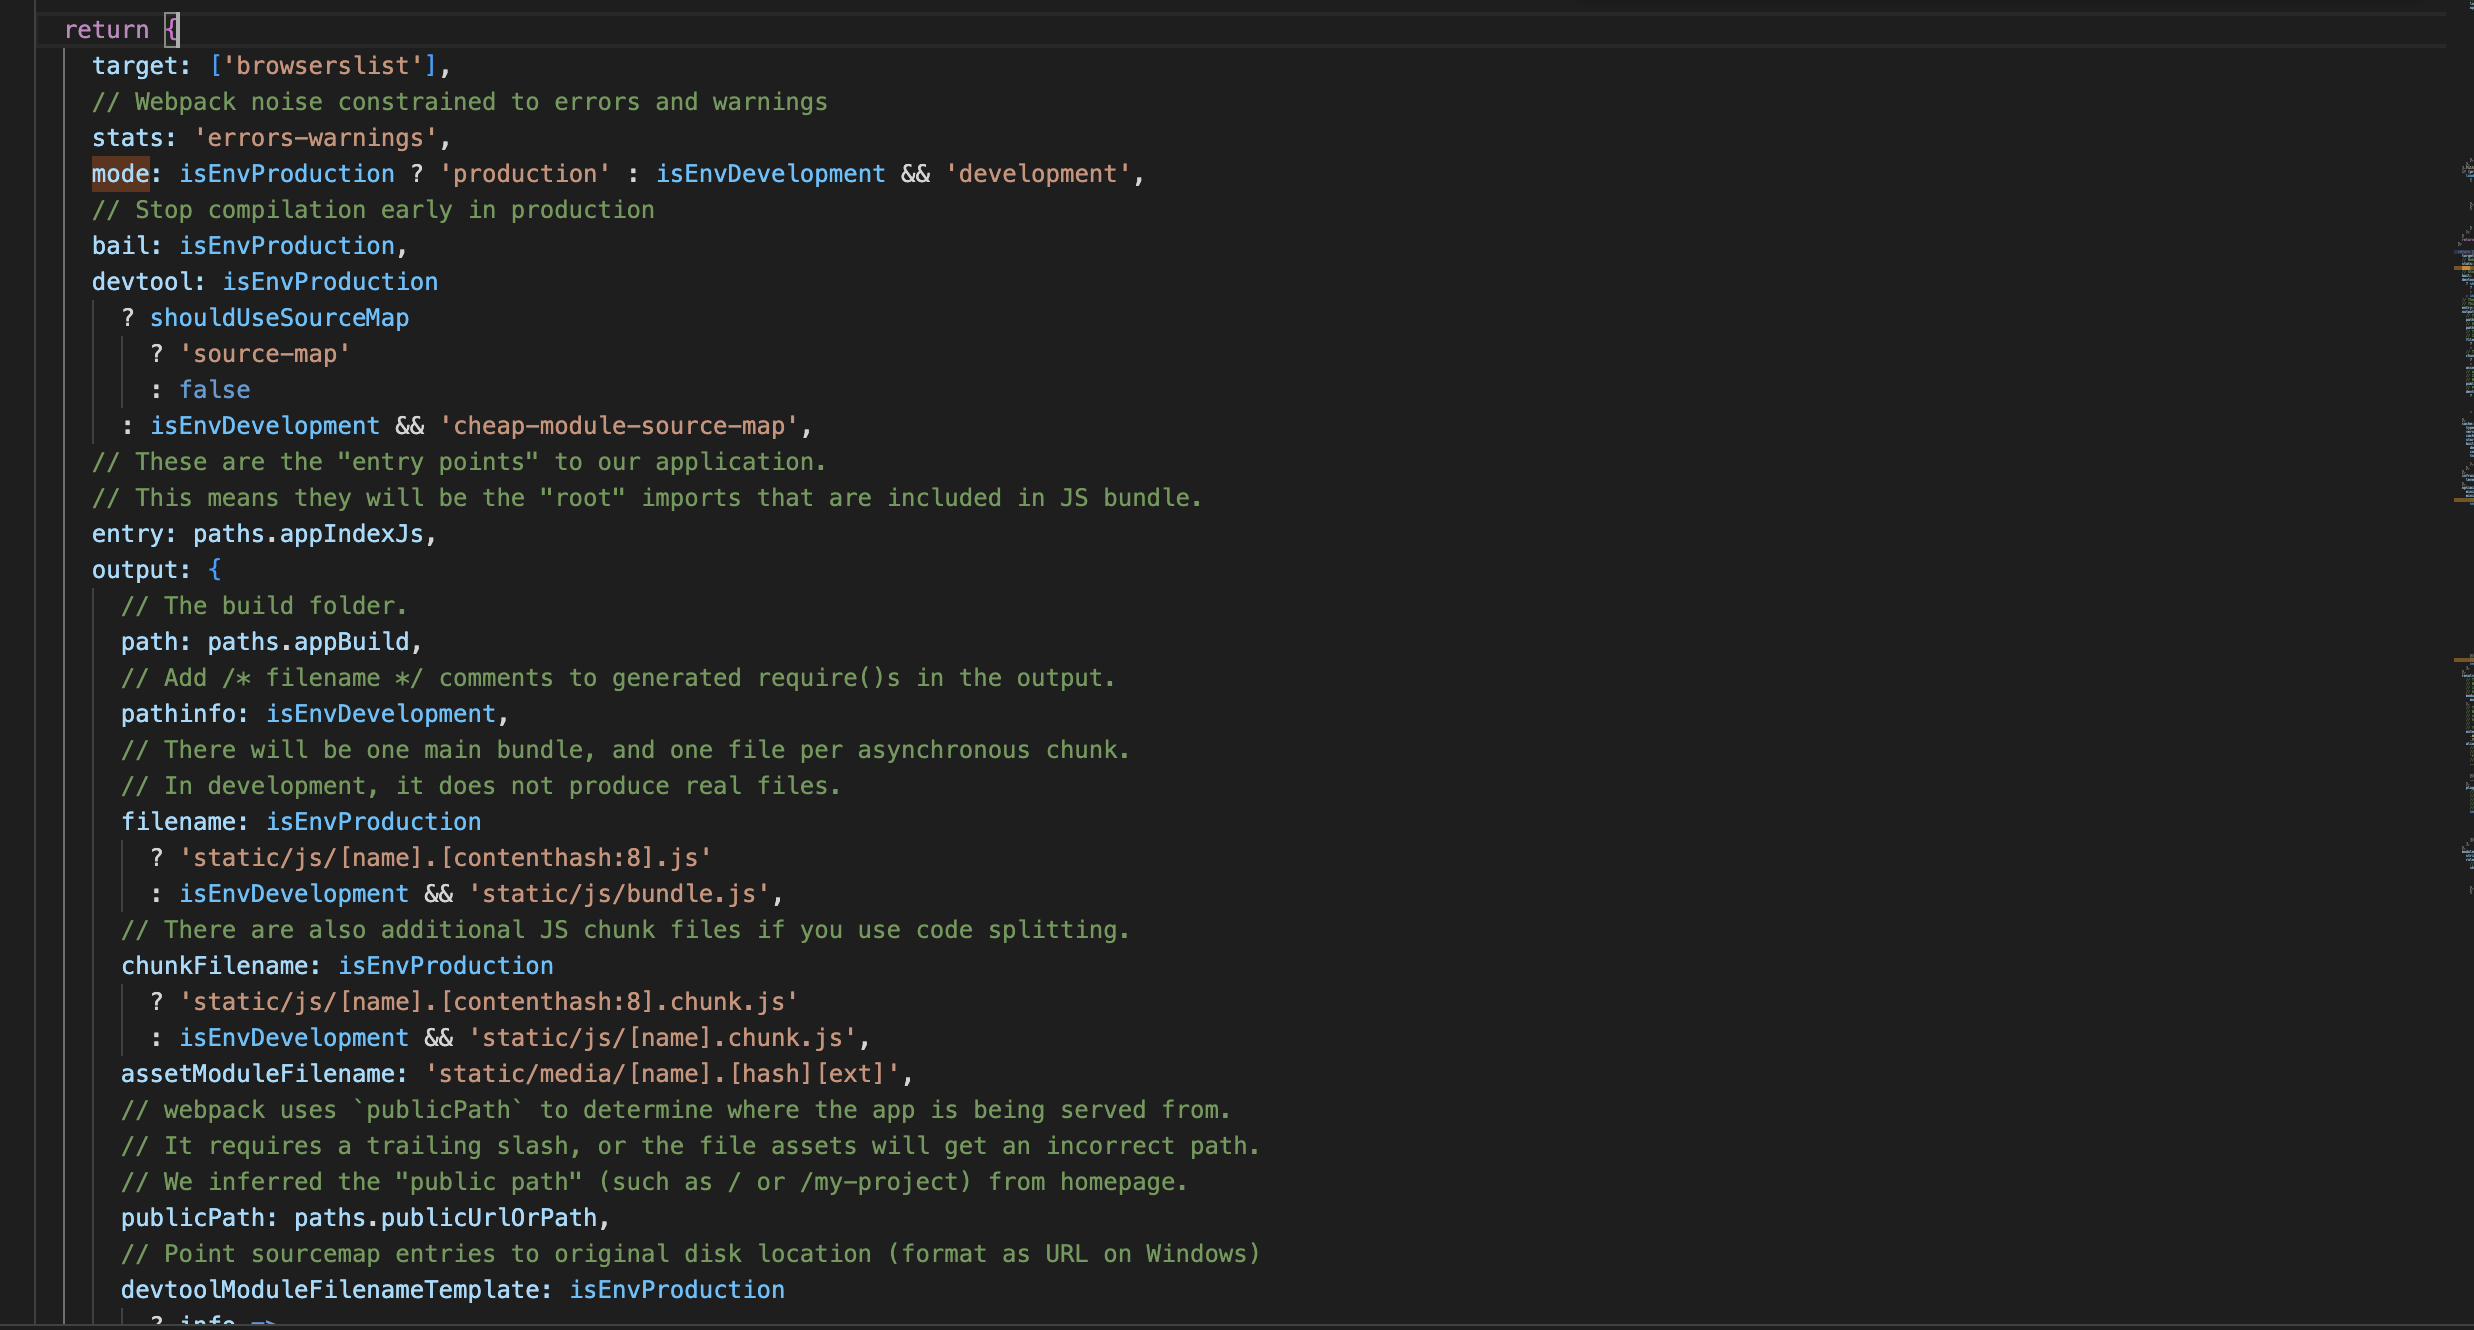Click the 'production' string literal

(525, 174)
